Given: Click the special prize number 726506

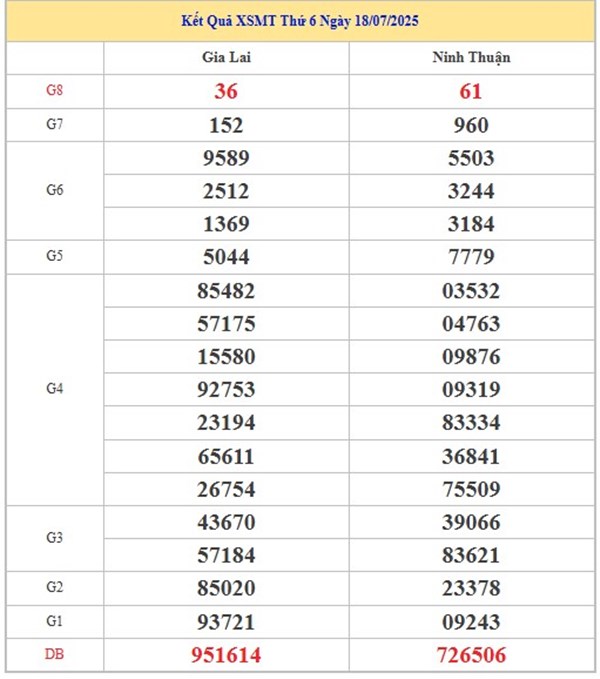Looking at the screenshot, I should (471, 655).
